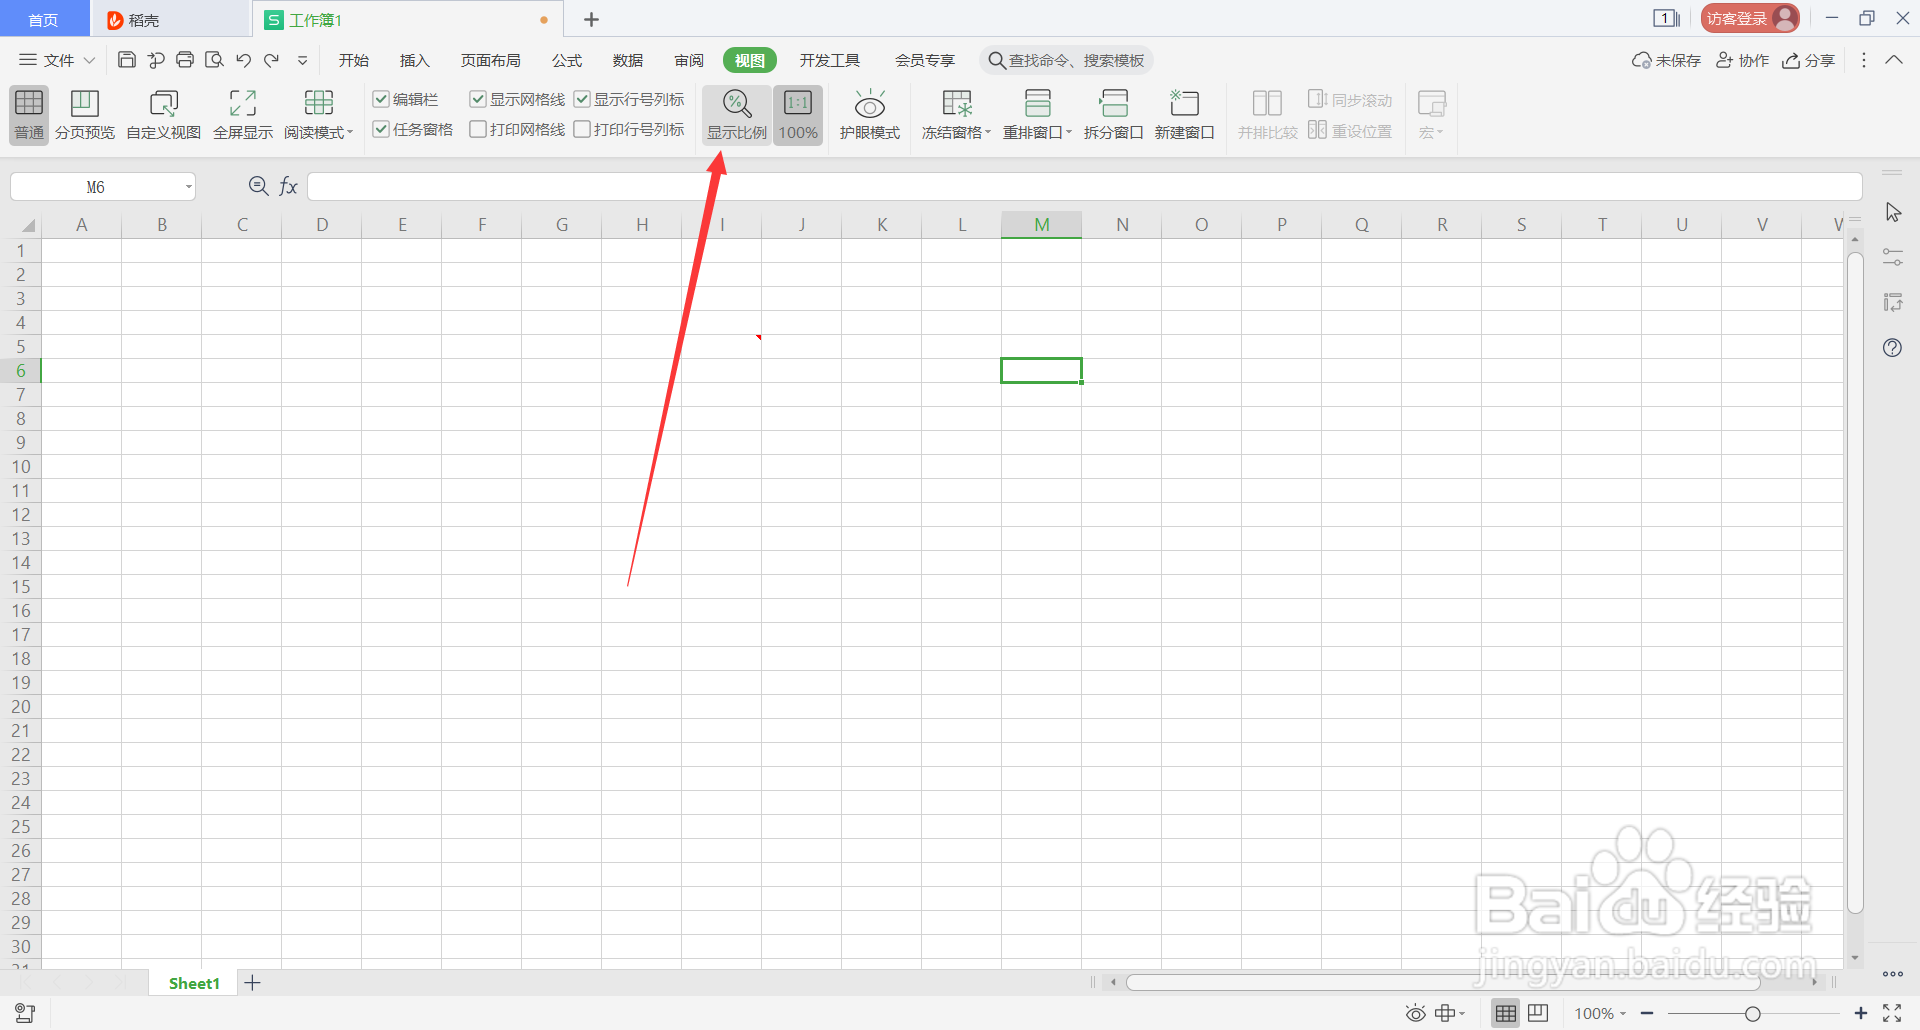1920x1030 pixels.
Task: Switch to the 开发工具 ribbon tab
Action: pos(829,60)
